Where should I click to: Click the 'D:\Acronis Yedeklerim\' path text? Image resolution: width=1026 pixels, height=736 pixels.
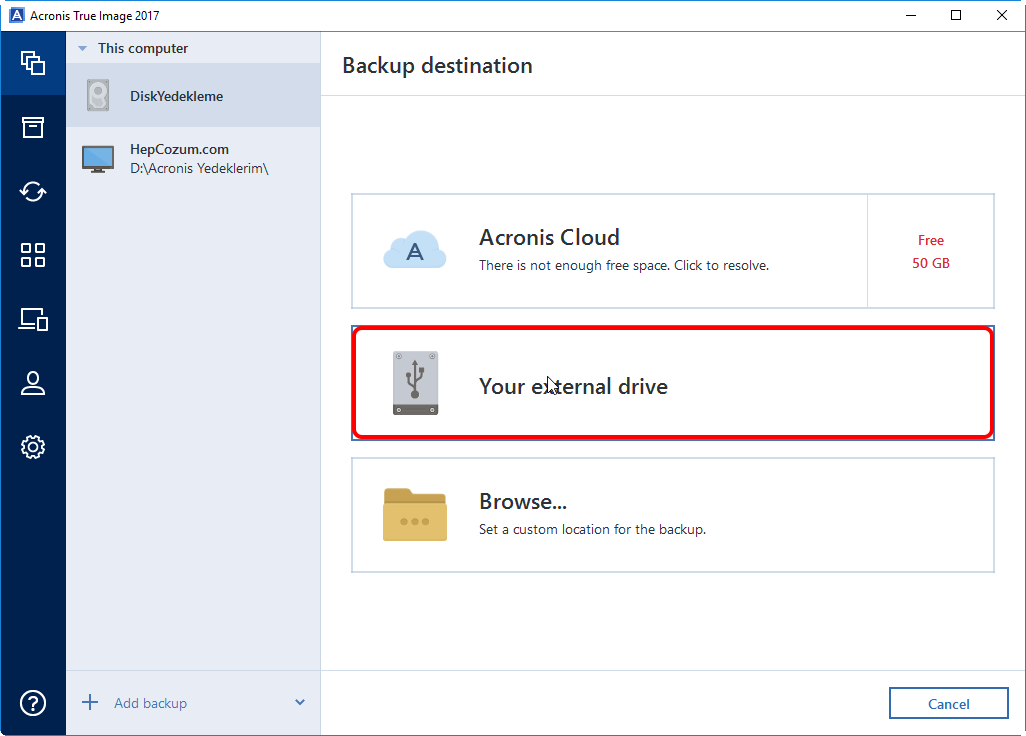(x=199, y=169)
